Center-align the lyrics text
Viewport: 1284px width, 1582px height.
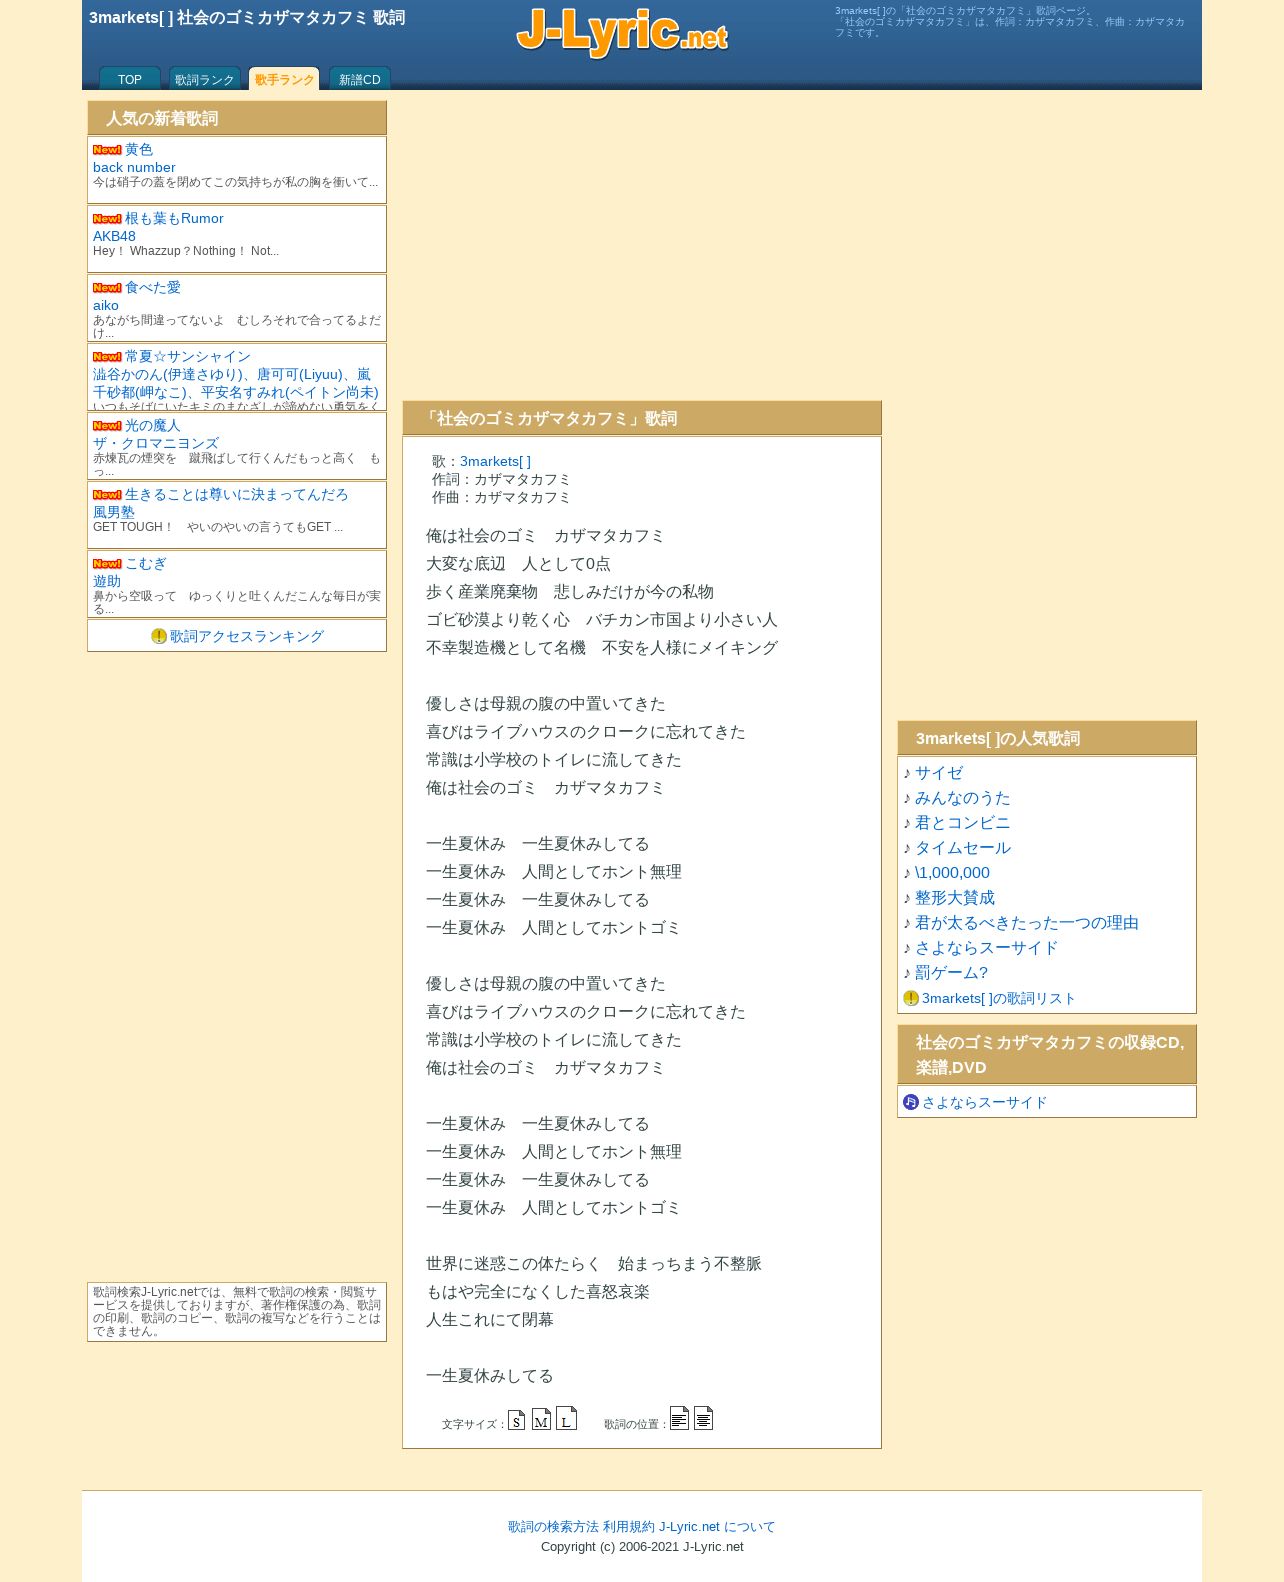[x=703, y=1418]
